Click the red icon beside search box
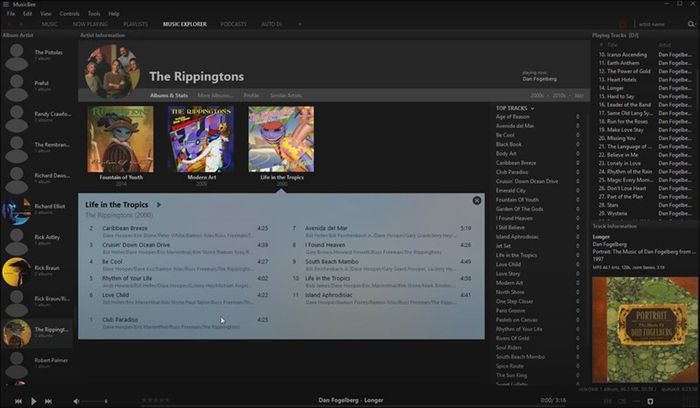Screen dimensions: 700x408 tap(623, 24)
